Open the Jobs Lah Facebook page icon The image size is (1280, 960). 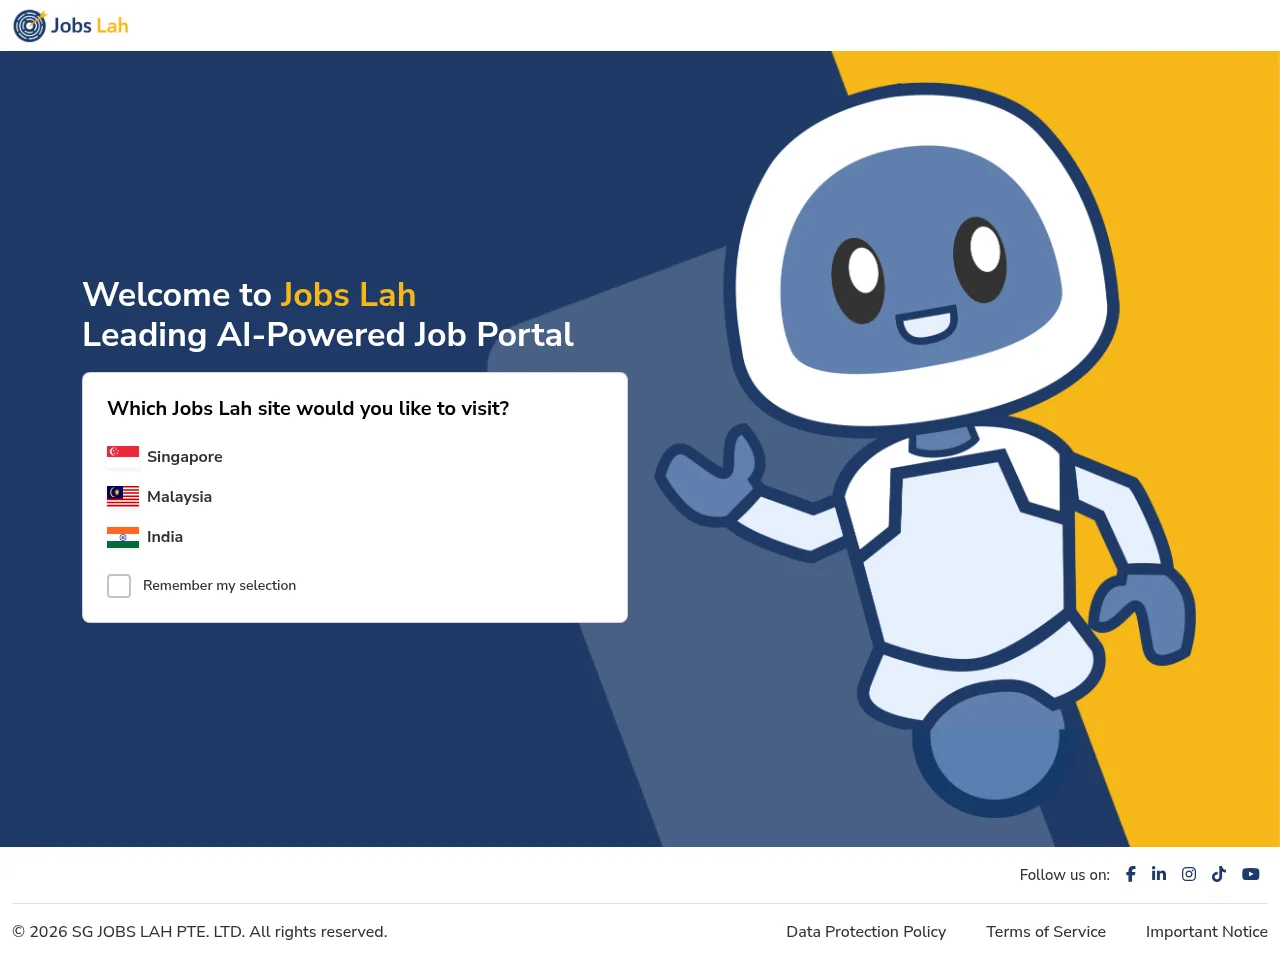[x=1131, y=874]
